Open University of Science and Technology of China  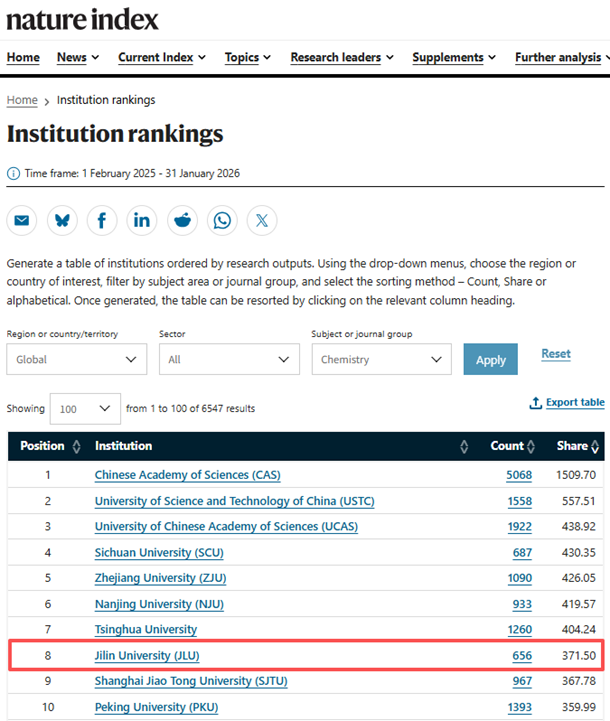[234, 501]
